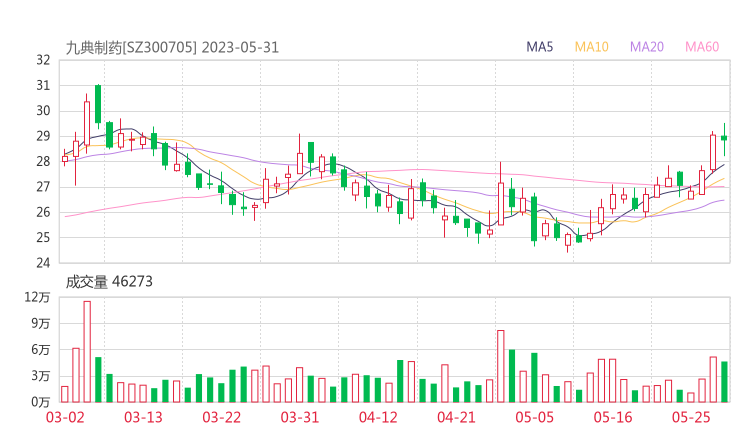
Task: Click the volume axis label 12万
Action: (37, 297)
